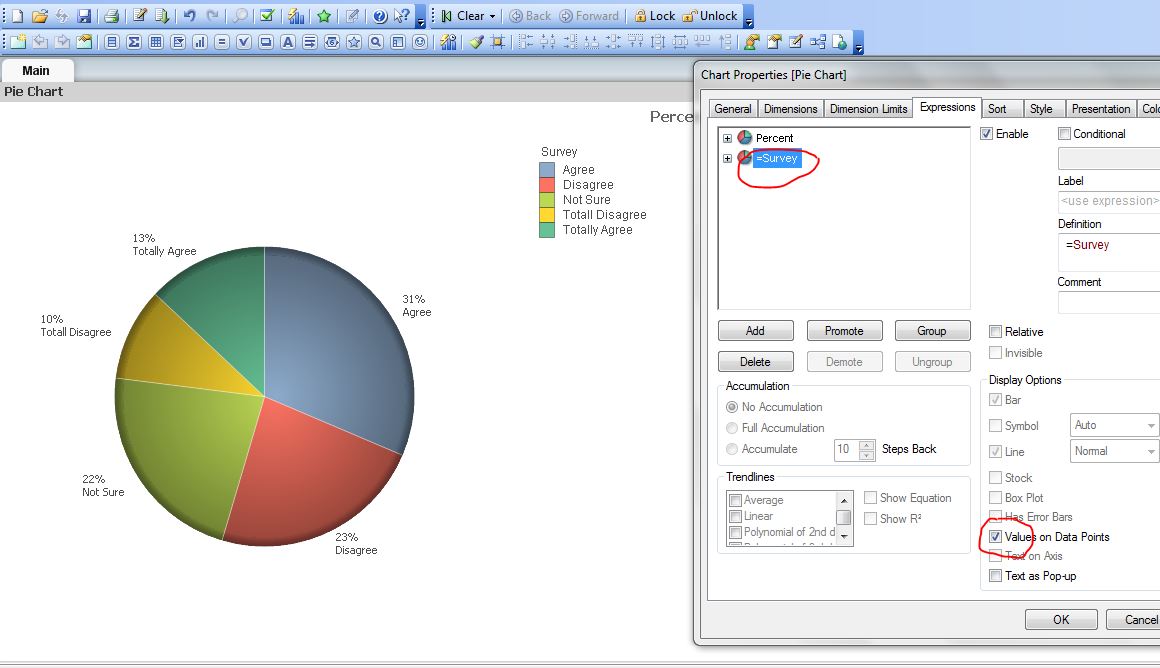The height and width of the screenshot is (668, 1160).
Task: Tick the Linear trendline checkbox
Action: coord(735,516)
